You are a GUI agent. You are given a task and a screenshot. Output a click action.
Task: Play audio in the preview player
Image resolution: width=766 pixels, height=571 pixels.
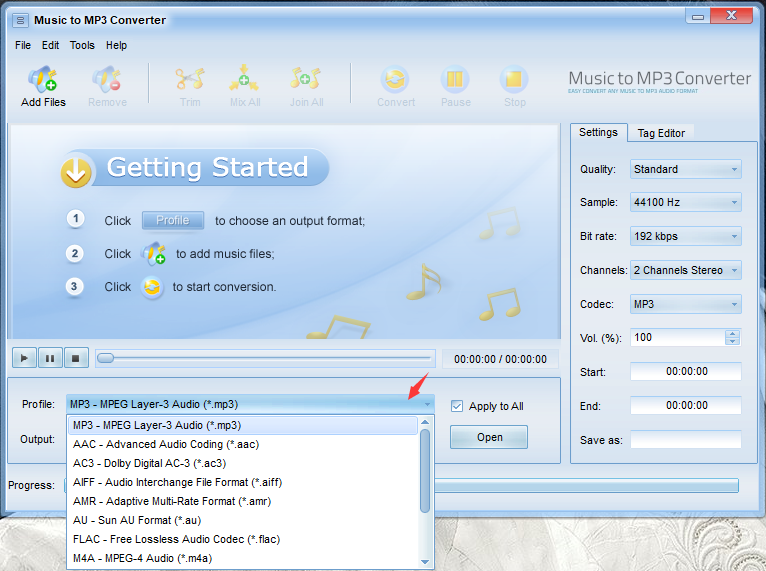point(24,358)
